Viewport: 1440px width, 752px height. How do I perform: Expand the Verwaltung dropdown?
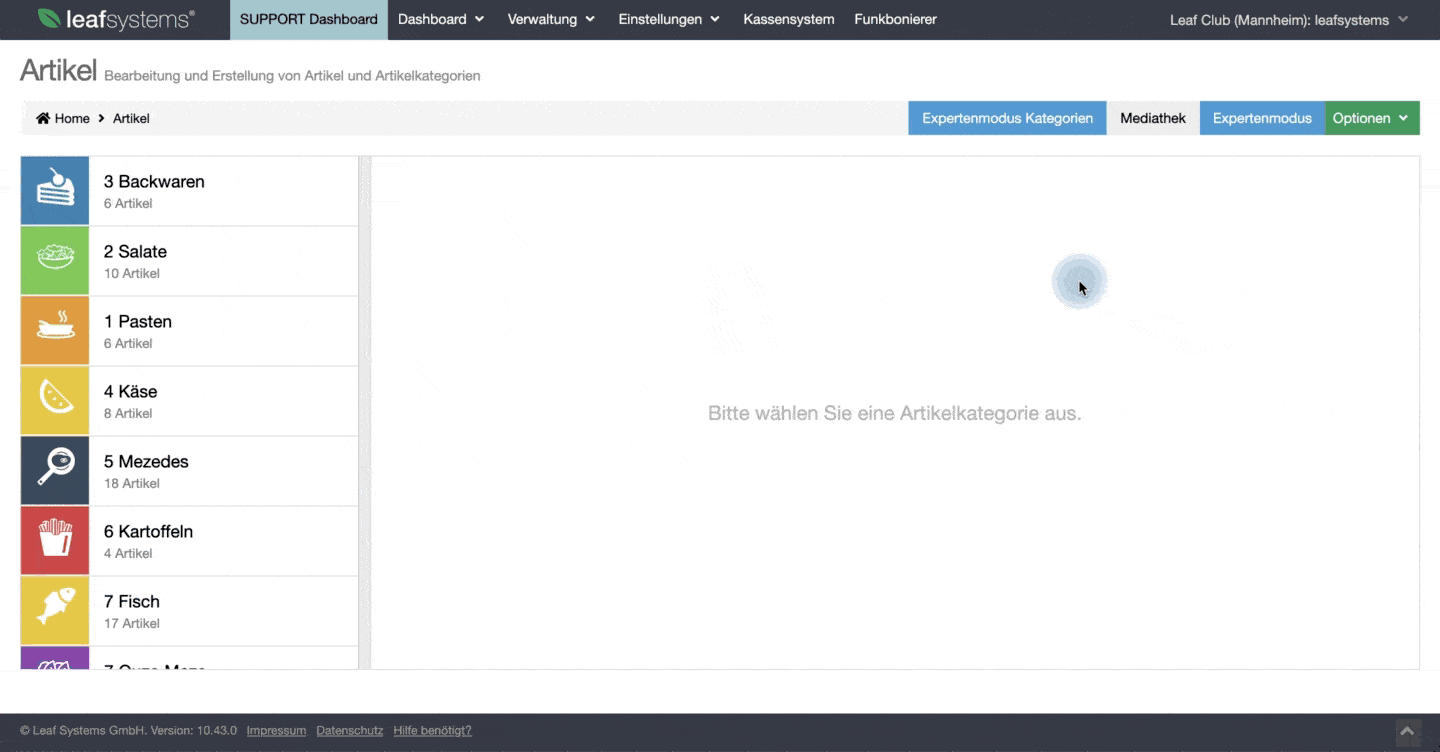550,19
